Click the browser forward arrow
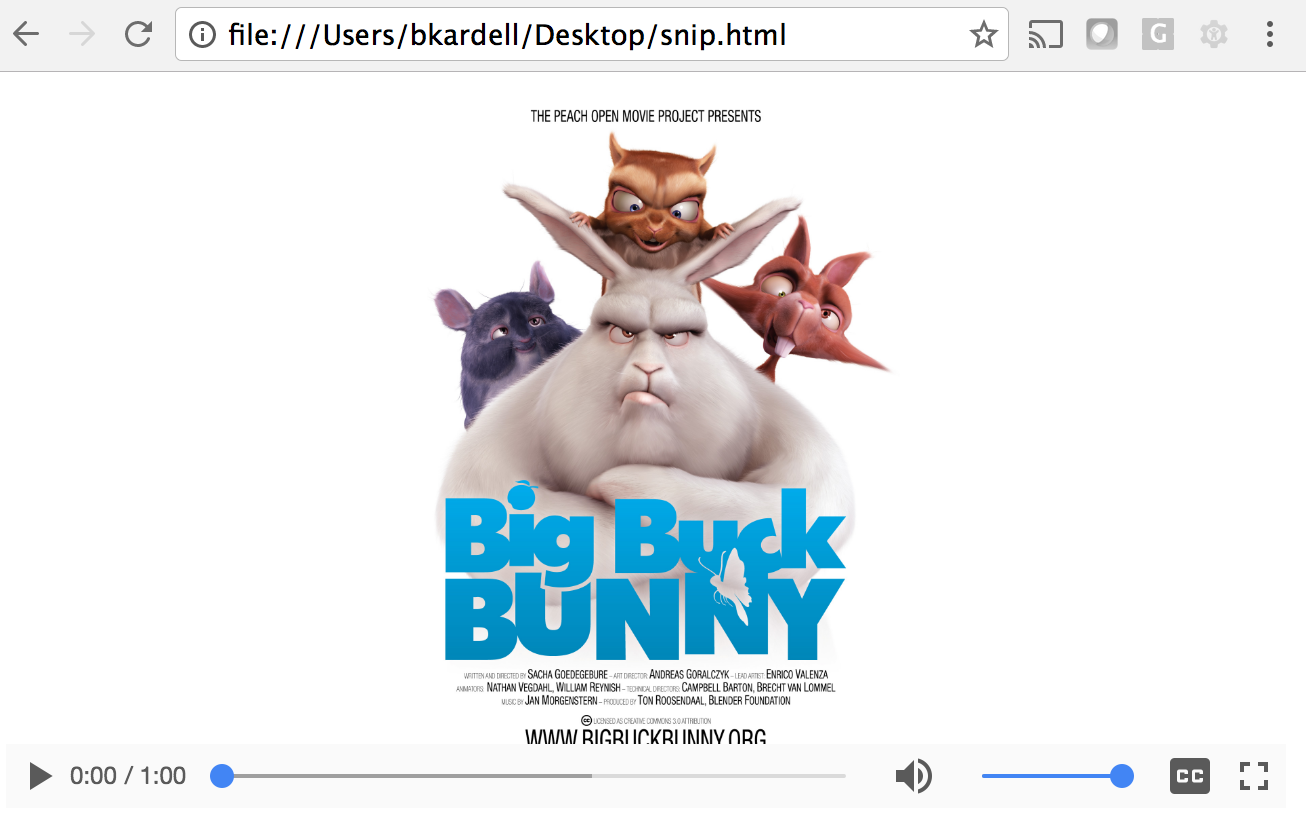Image resolution: width=1306 pixels, height=814 pixels. click(82, 34)
